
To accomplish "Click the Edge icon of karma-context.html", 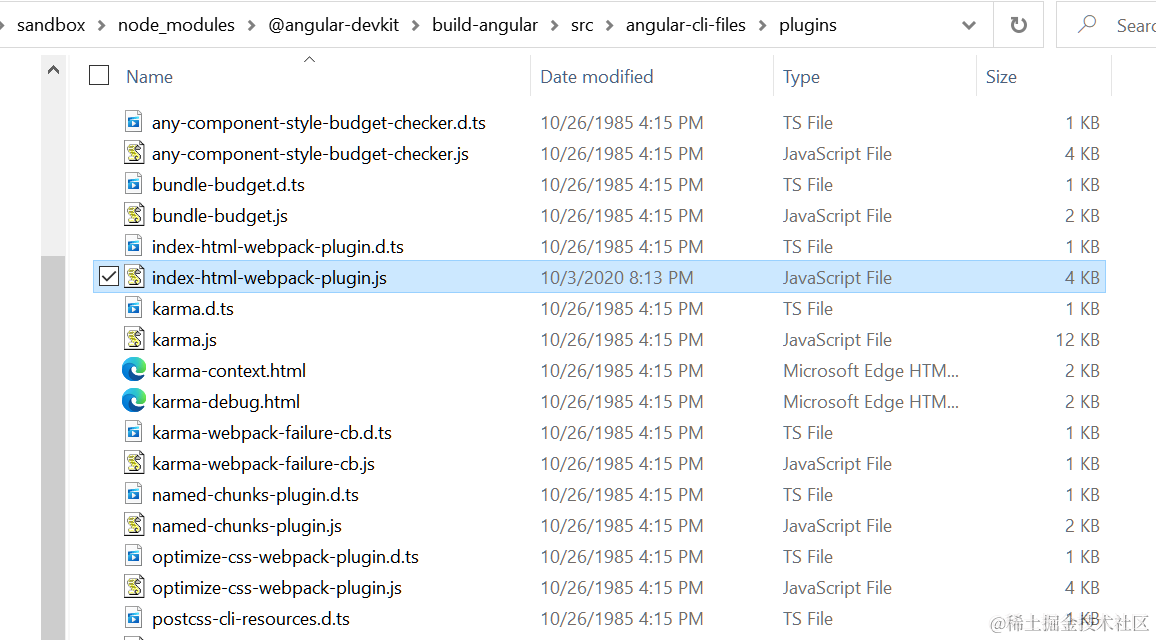I will pos(133,369).
